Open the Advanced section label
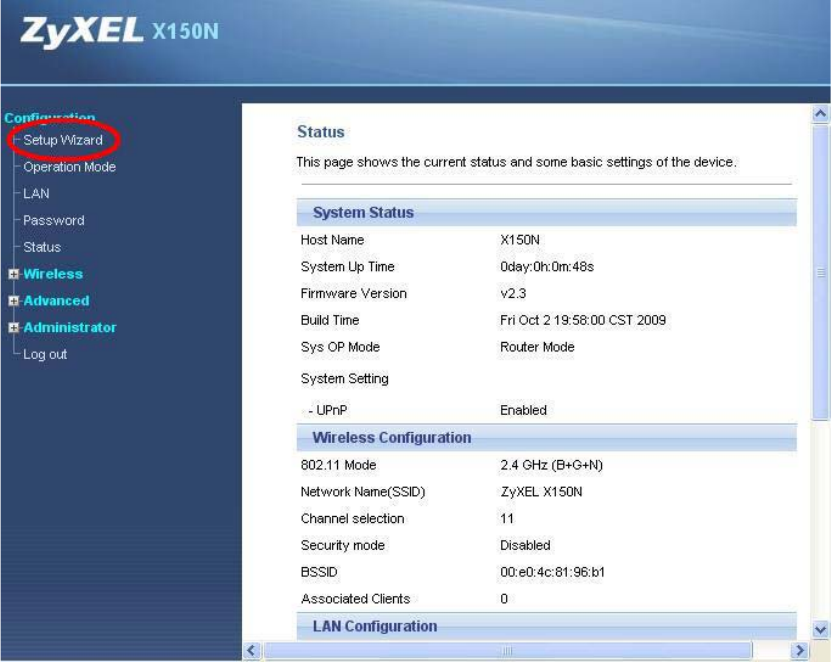This screenshot has height=662, width=831. (56, 301)
